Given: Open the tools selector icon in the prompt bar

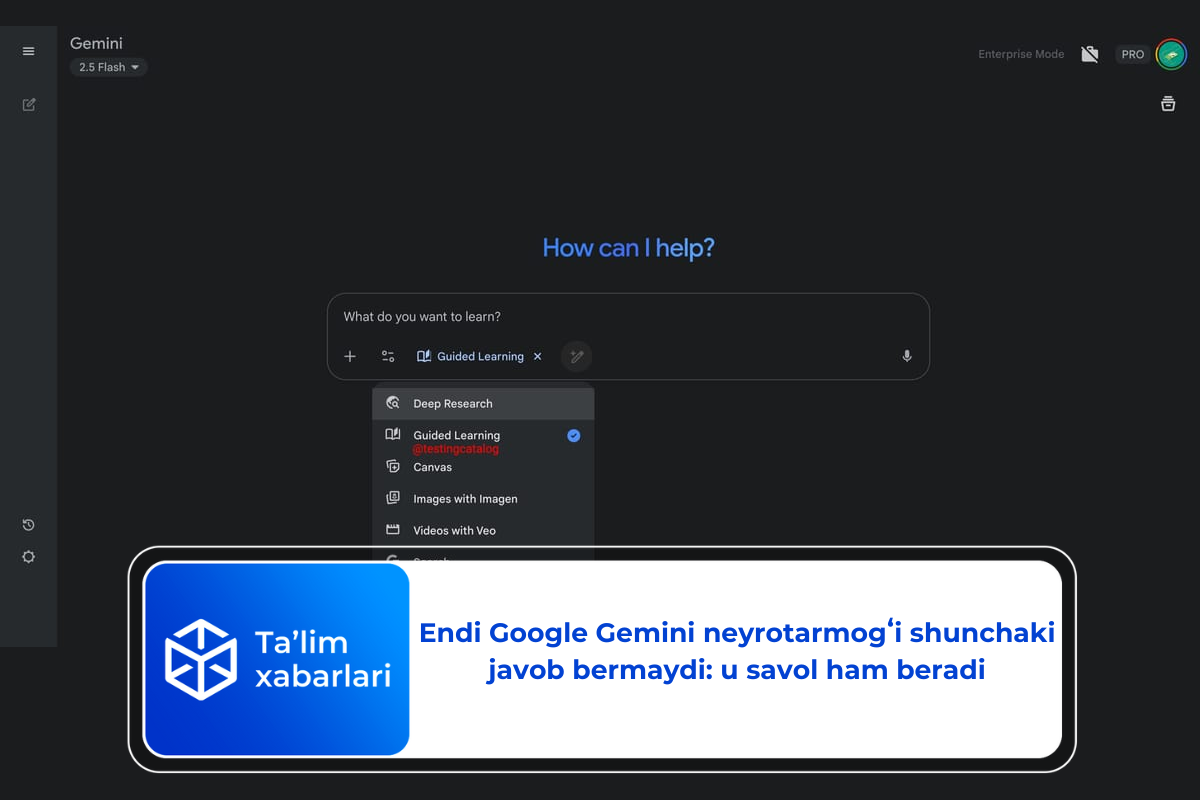Looking at the screenshot, I should [388, 356].
